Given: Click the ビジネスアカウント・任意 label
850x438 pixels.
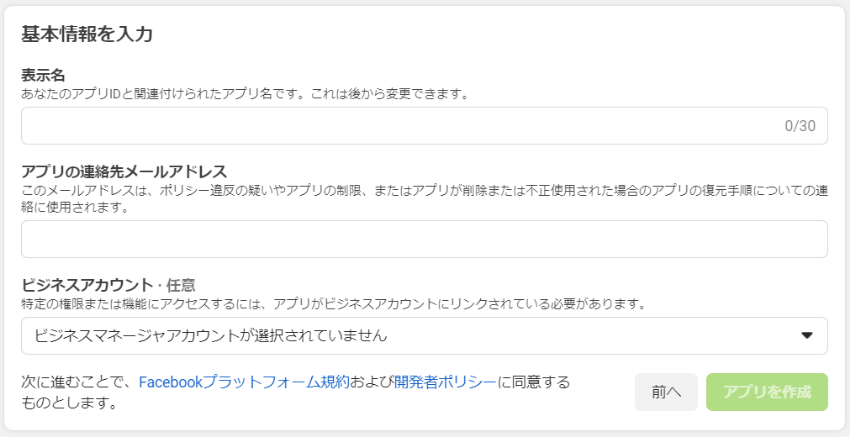Looking at the screenshot, I should click(108, 285).
